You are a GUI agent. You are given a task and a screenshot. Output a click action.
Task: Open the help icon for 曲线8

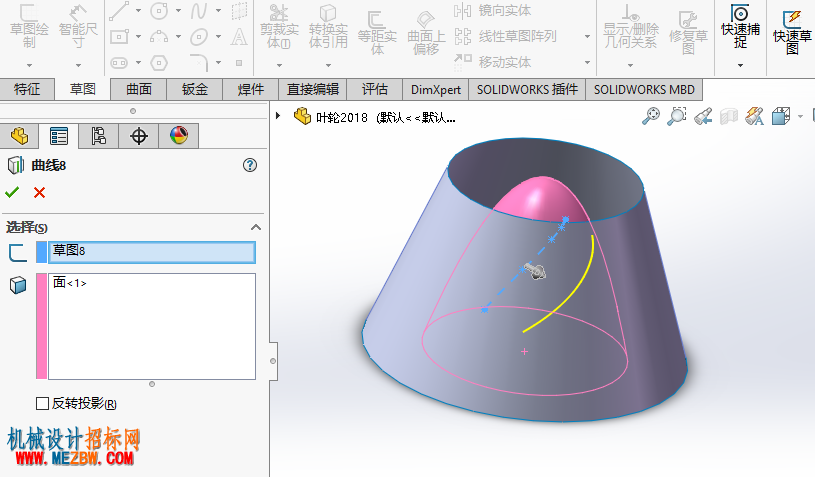(250, 165)
